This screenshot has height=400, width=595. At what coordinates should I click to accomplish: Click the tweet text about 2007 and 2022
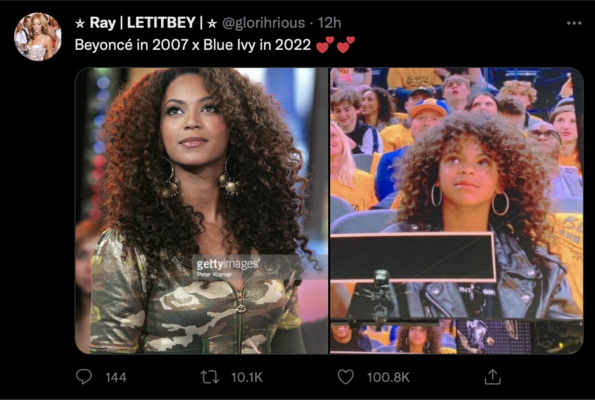click(193, 45)
